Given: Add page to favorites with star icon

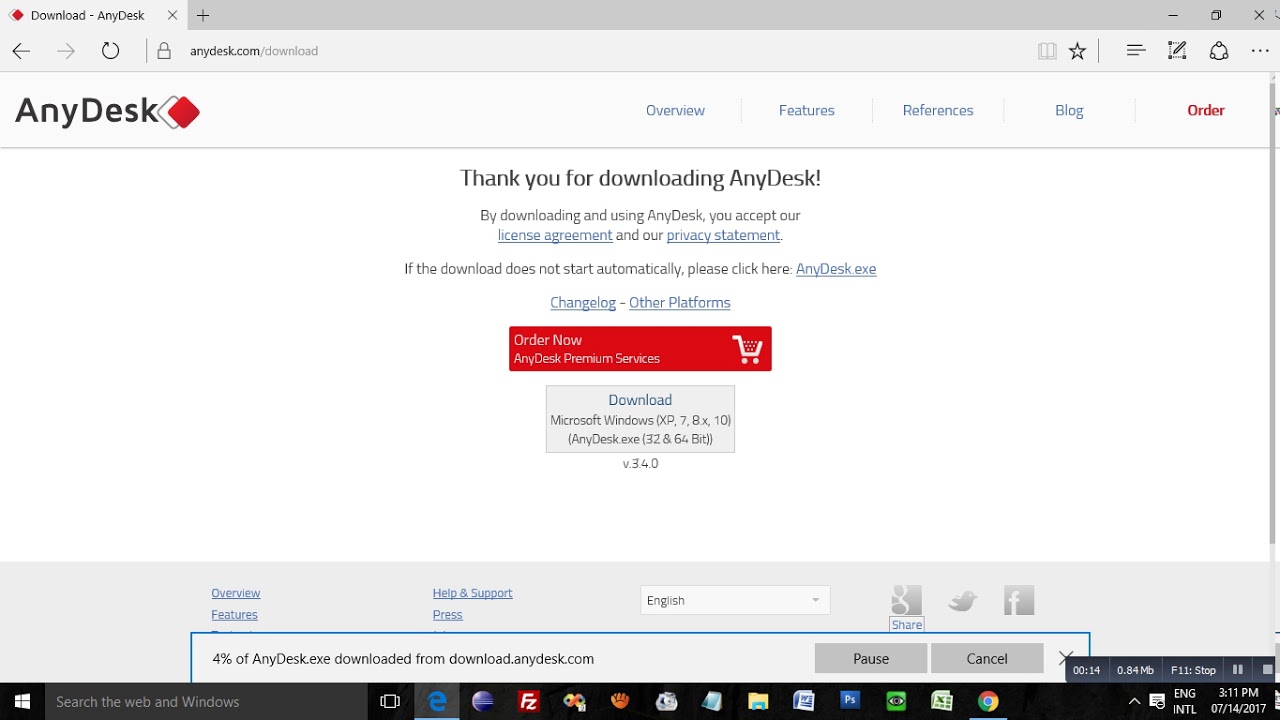Looking at the screenshot, I should [x=1077, y=51].
